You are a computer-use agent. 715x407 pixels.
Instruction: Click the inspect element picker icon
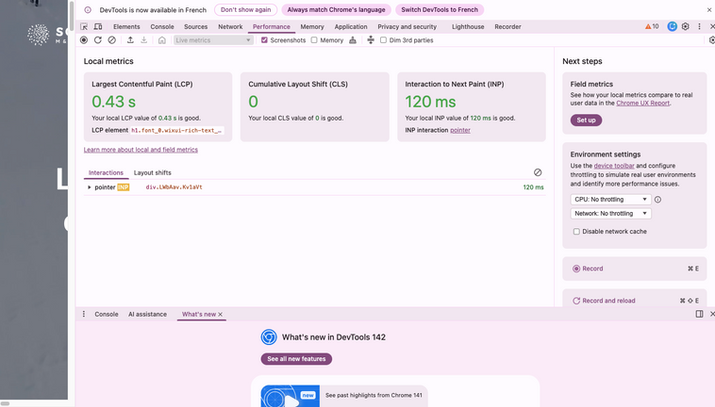click(x=84, y=27)
